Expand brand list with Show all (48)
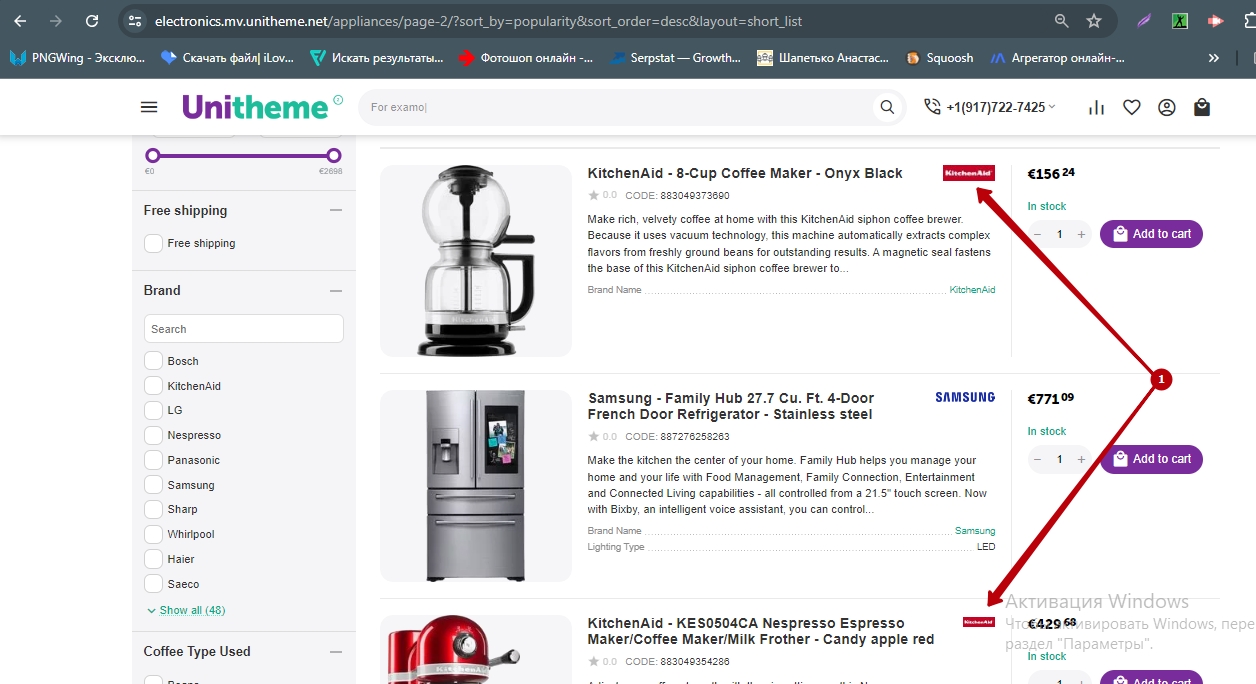The image size is (1256, 684). tap(186, 610)
